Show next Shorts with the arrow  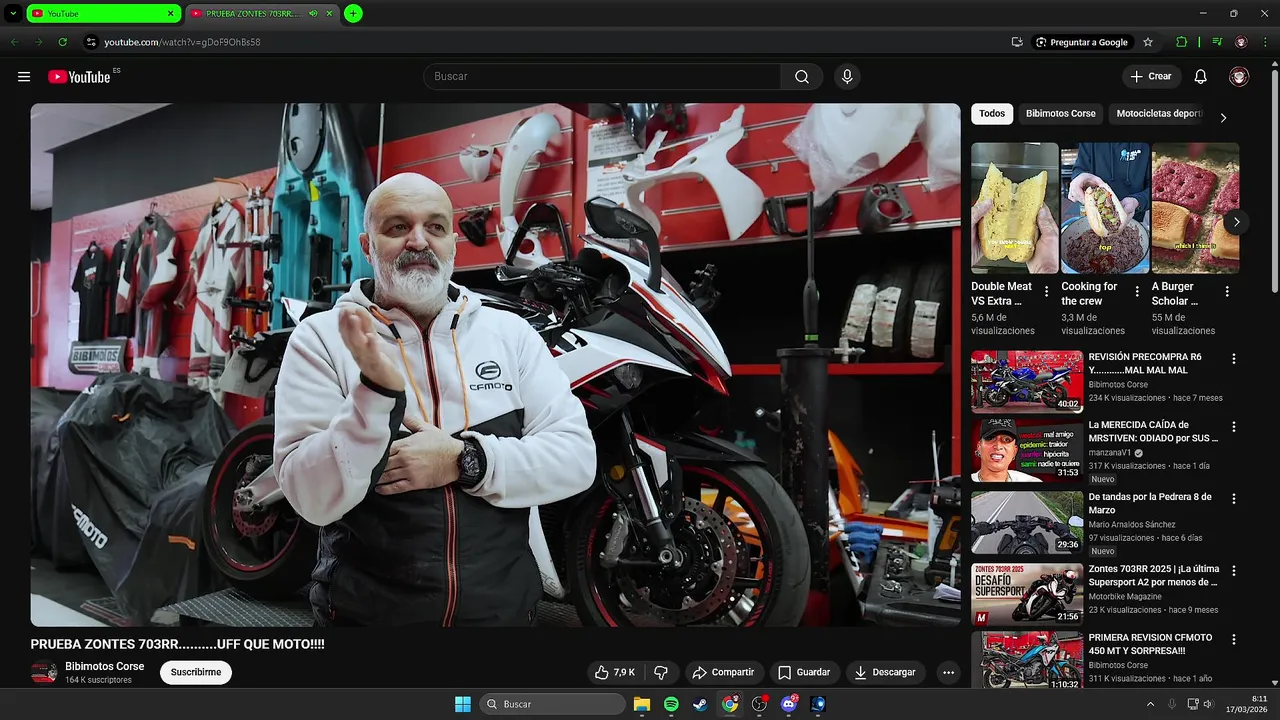(x=1237, y=222)
